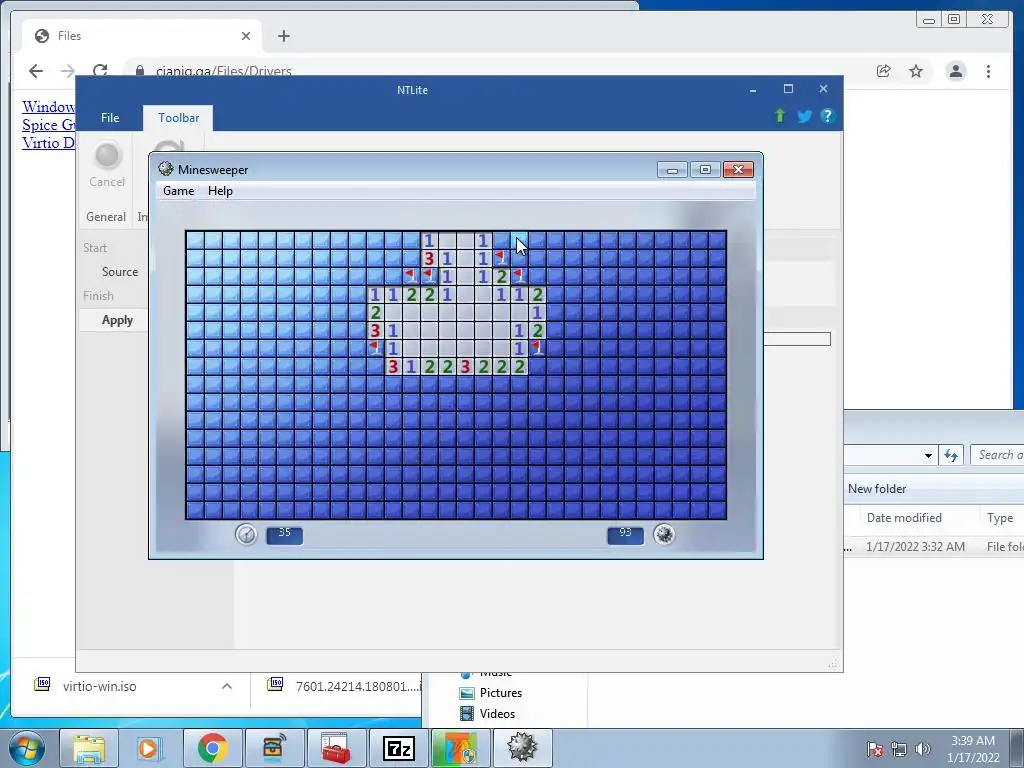The height and width of the screenshot is (768, 1024).
Task: Select Apply page in NTLite sidebar
Action: point(117,320)
